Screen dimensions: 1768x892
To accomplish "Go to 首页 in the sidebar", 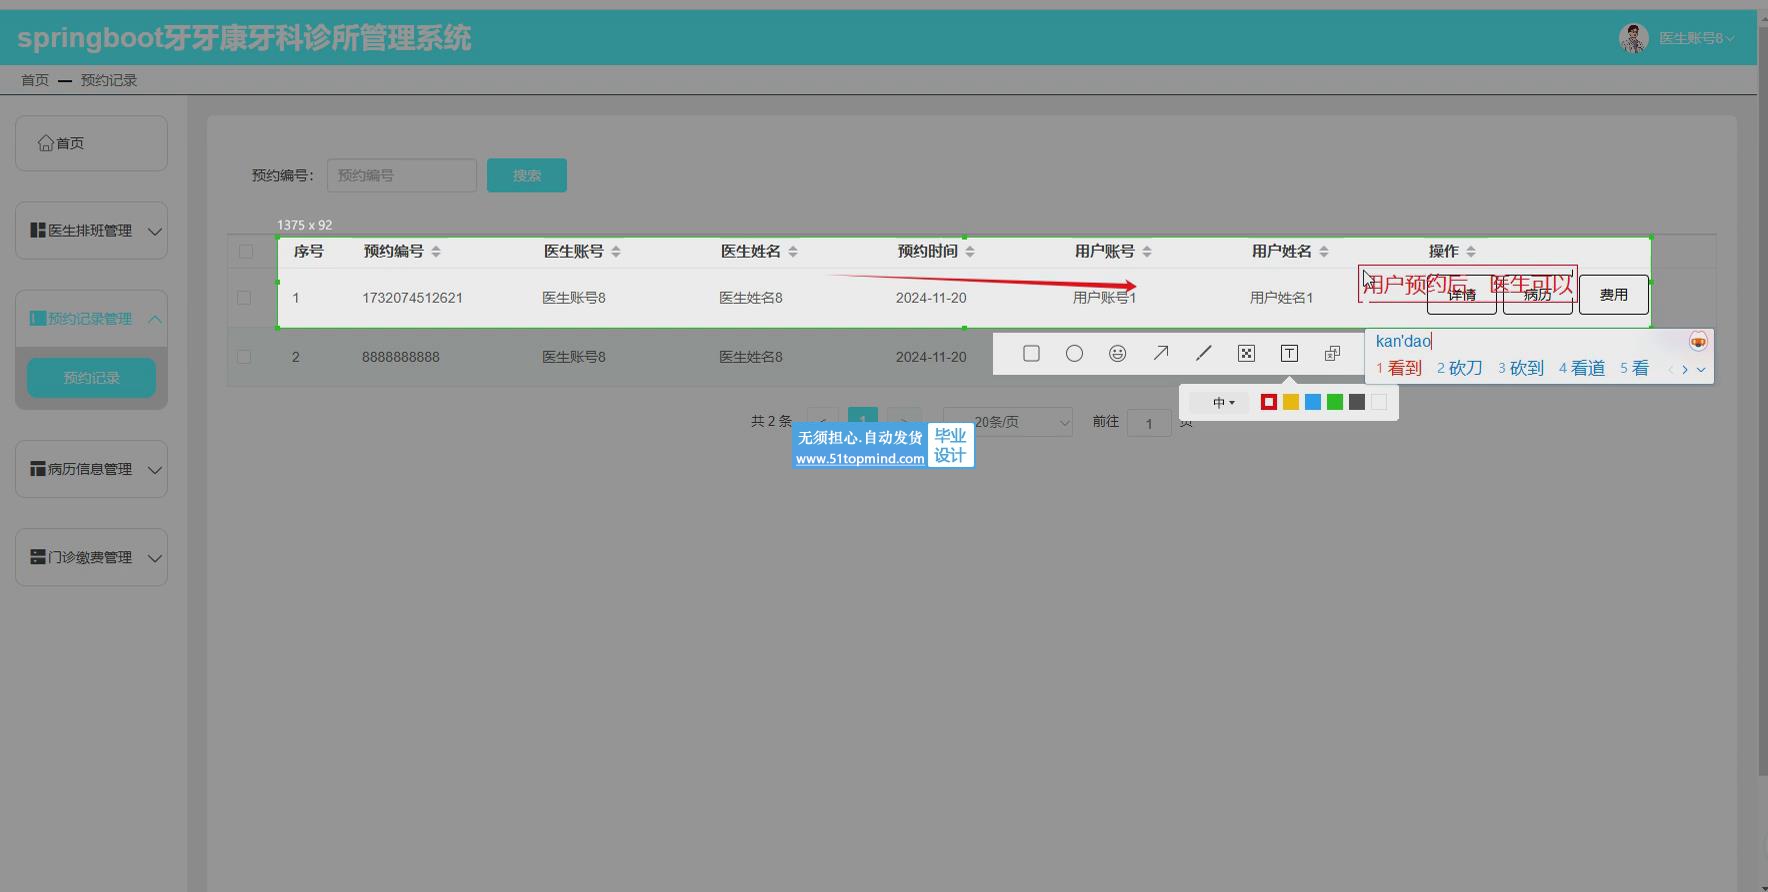I will pos(91,143).
